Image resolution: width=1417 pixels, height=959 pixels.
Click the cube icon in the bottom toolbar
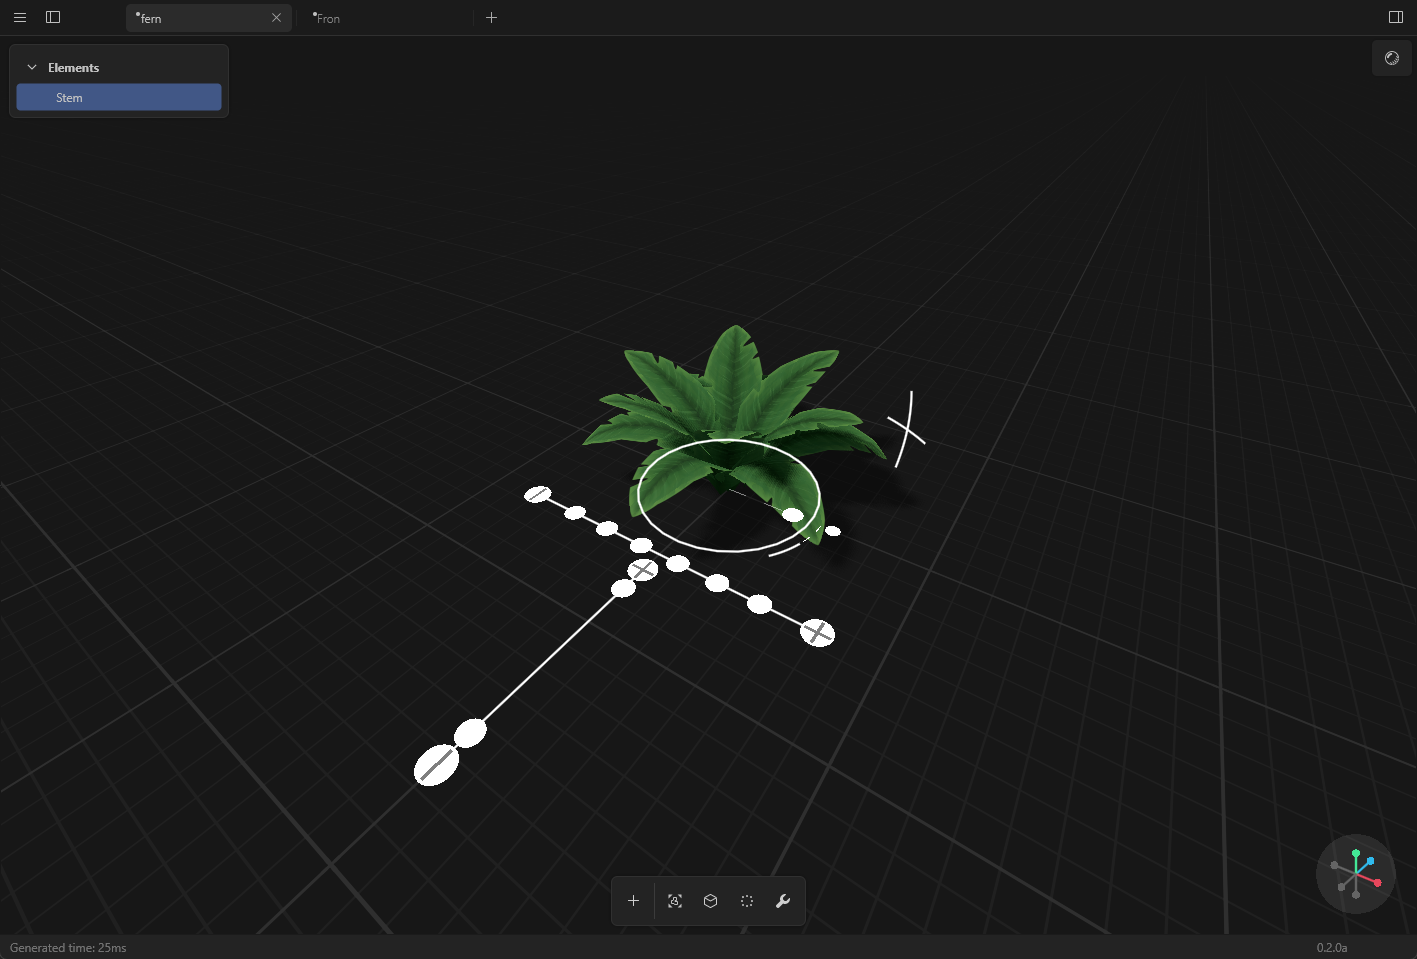711,901
